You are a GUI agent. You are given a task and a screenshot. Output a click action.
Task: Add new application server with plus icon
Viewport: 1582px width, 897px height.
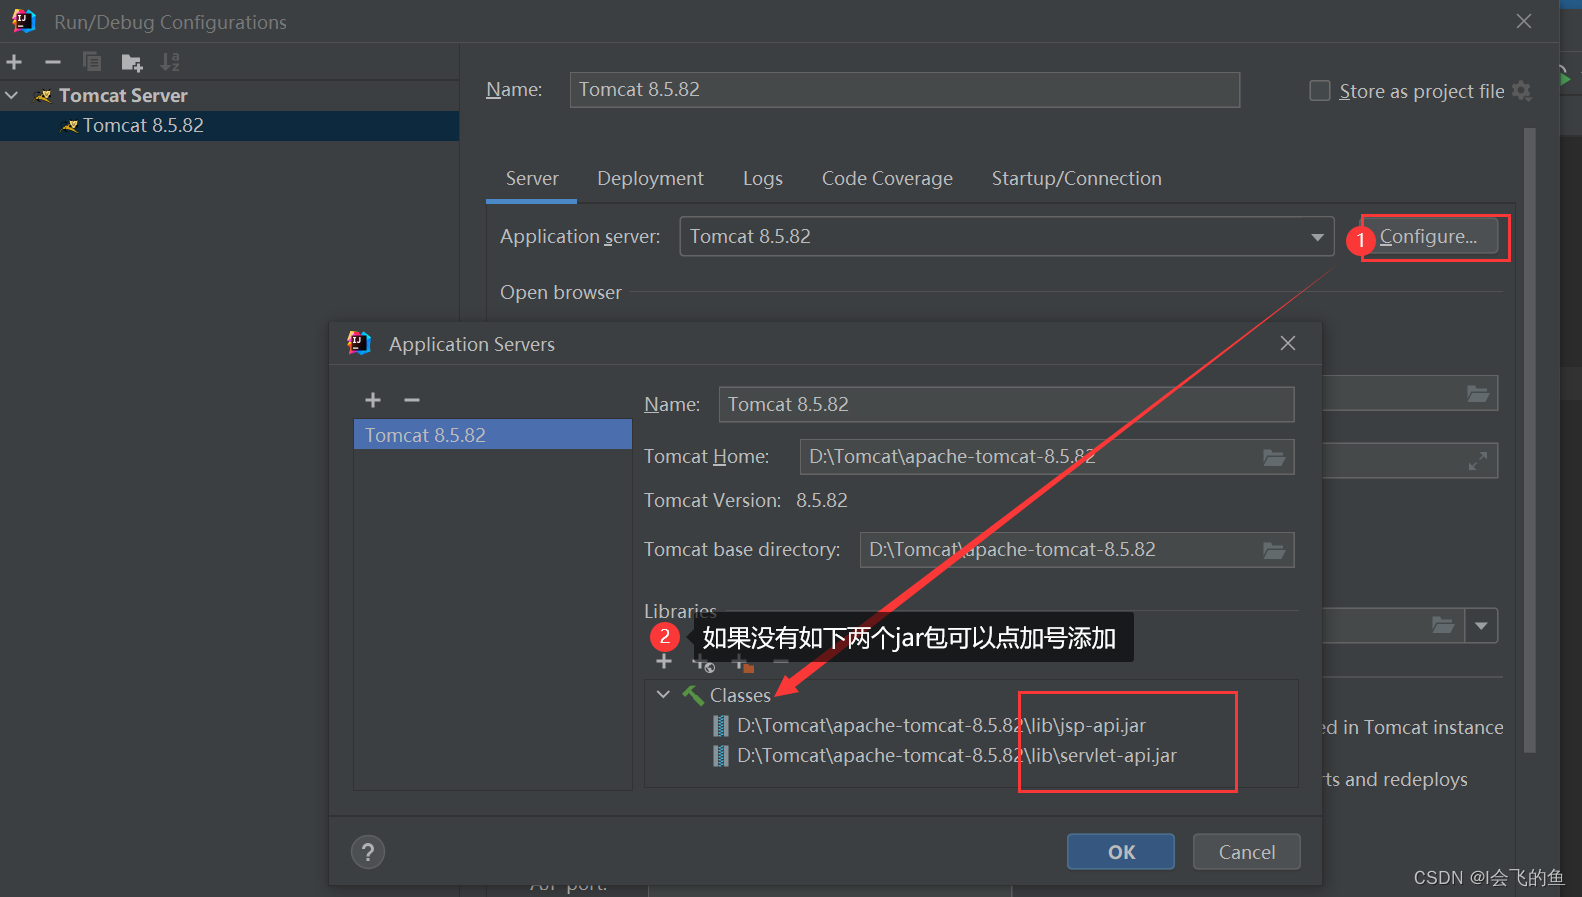point(373,400)
